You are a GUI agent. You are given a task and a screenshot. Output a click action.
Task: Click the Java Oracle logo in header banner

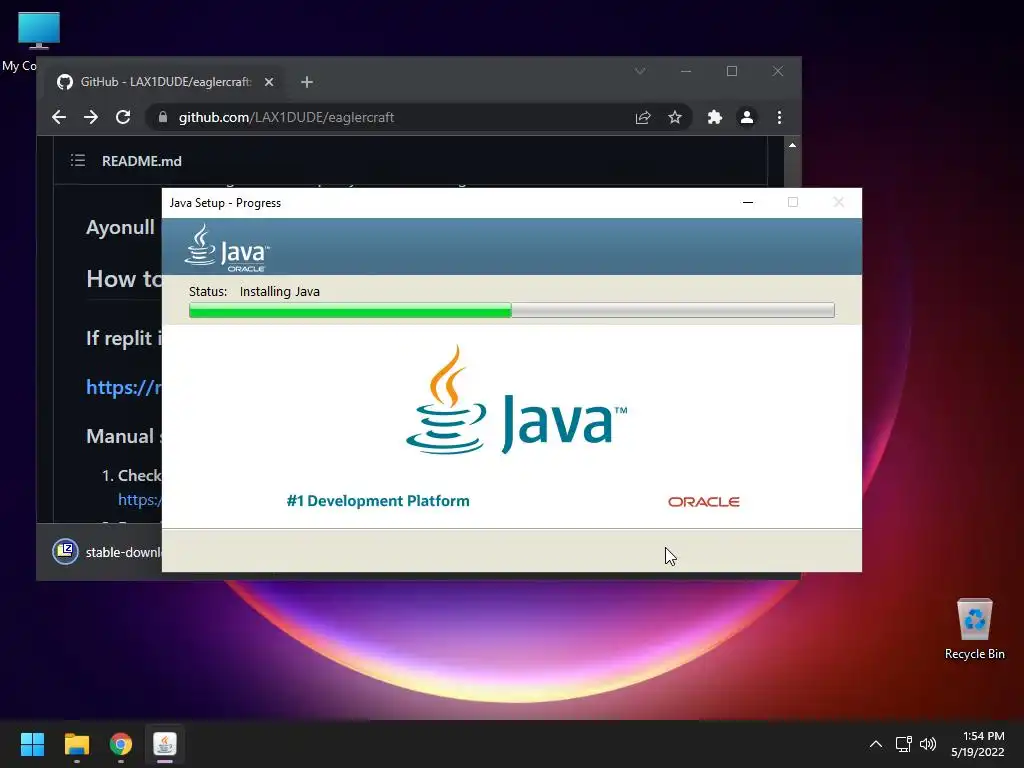point(226,248)
